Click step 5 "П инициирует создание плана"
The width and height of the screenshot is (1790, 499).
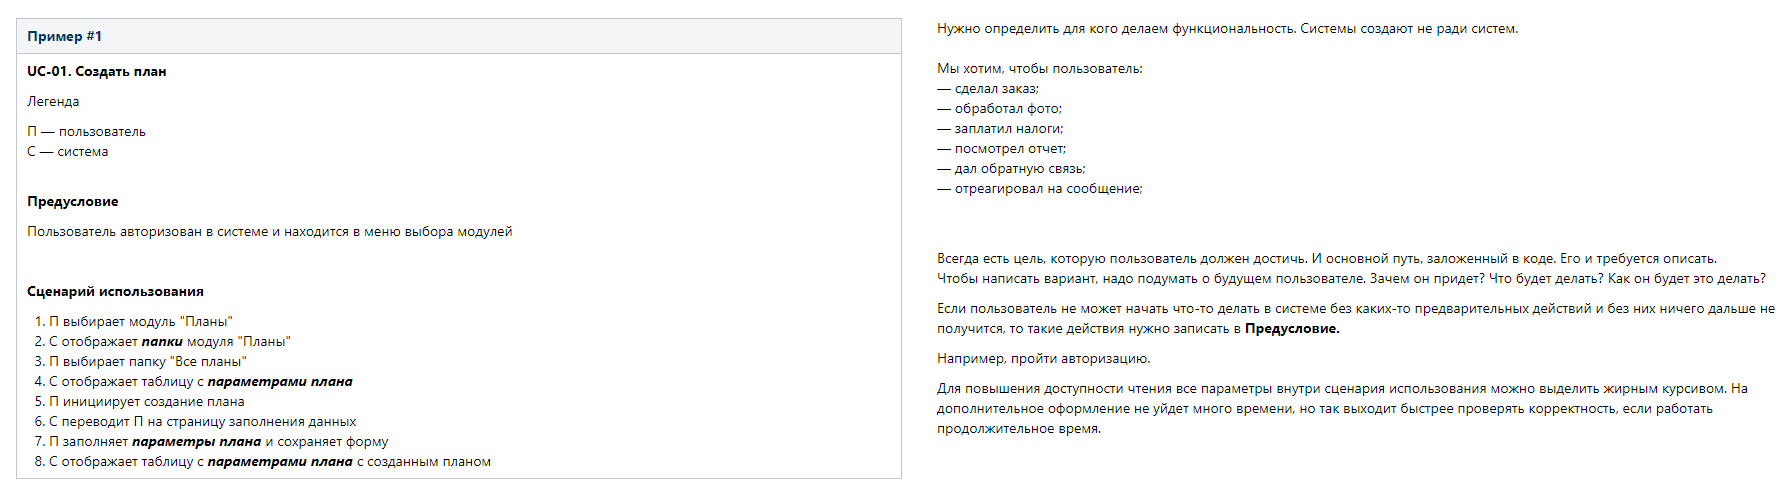click(x=147, y=401)
